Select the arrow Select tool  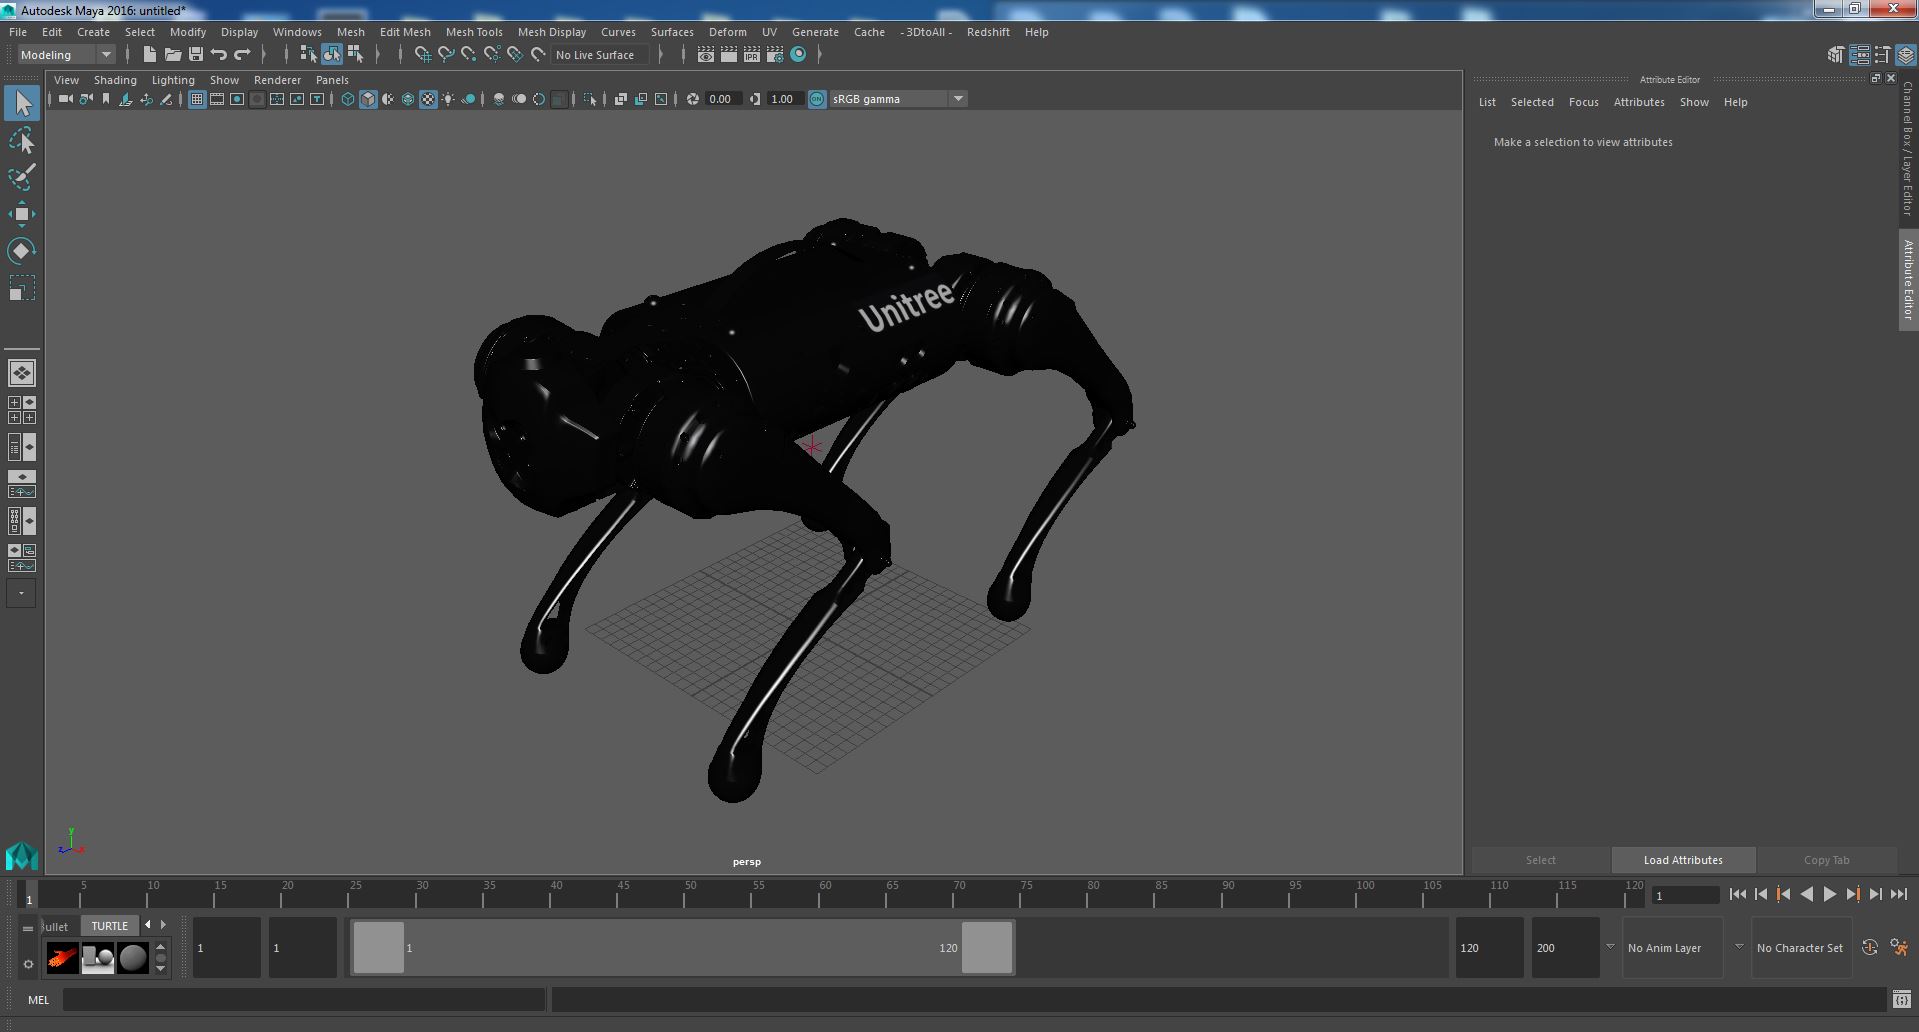(22, 103)
